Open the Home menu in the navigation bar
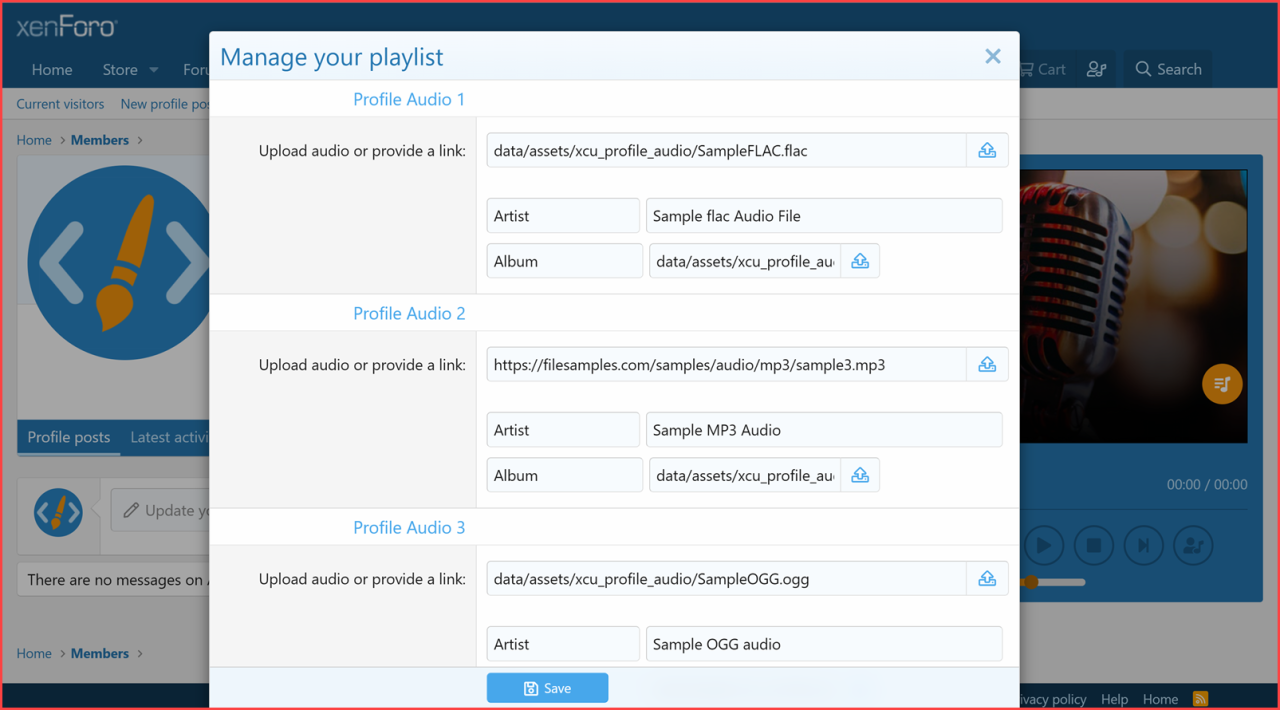The height and width of the screenshot is (710, 1280). coord(51,69)
